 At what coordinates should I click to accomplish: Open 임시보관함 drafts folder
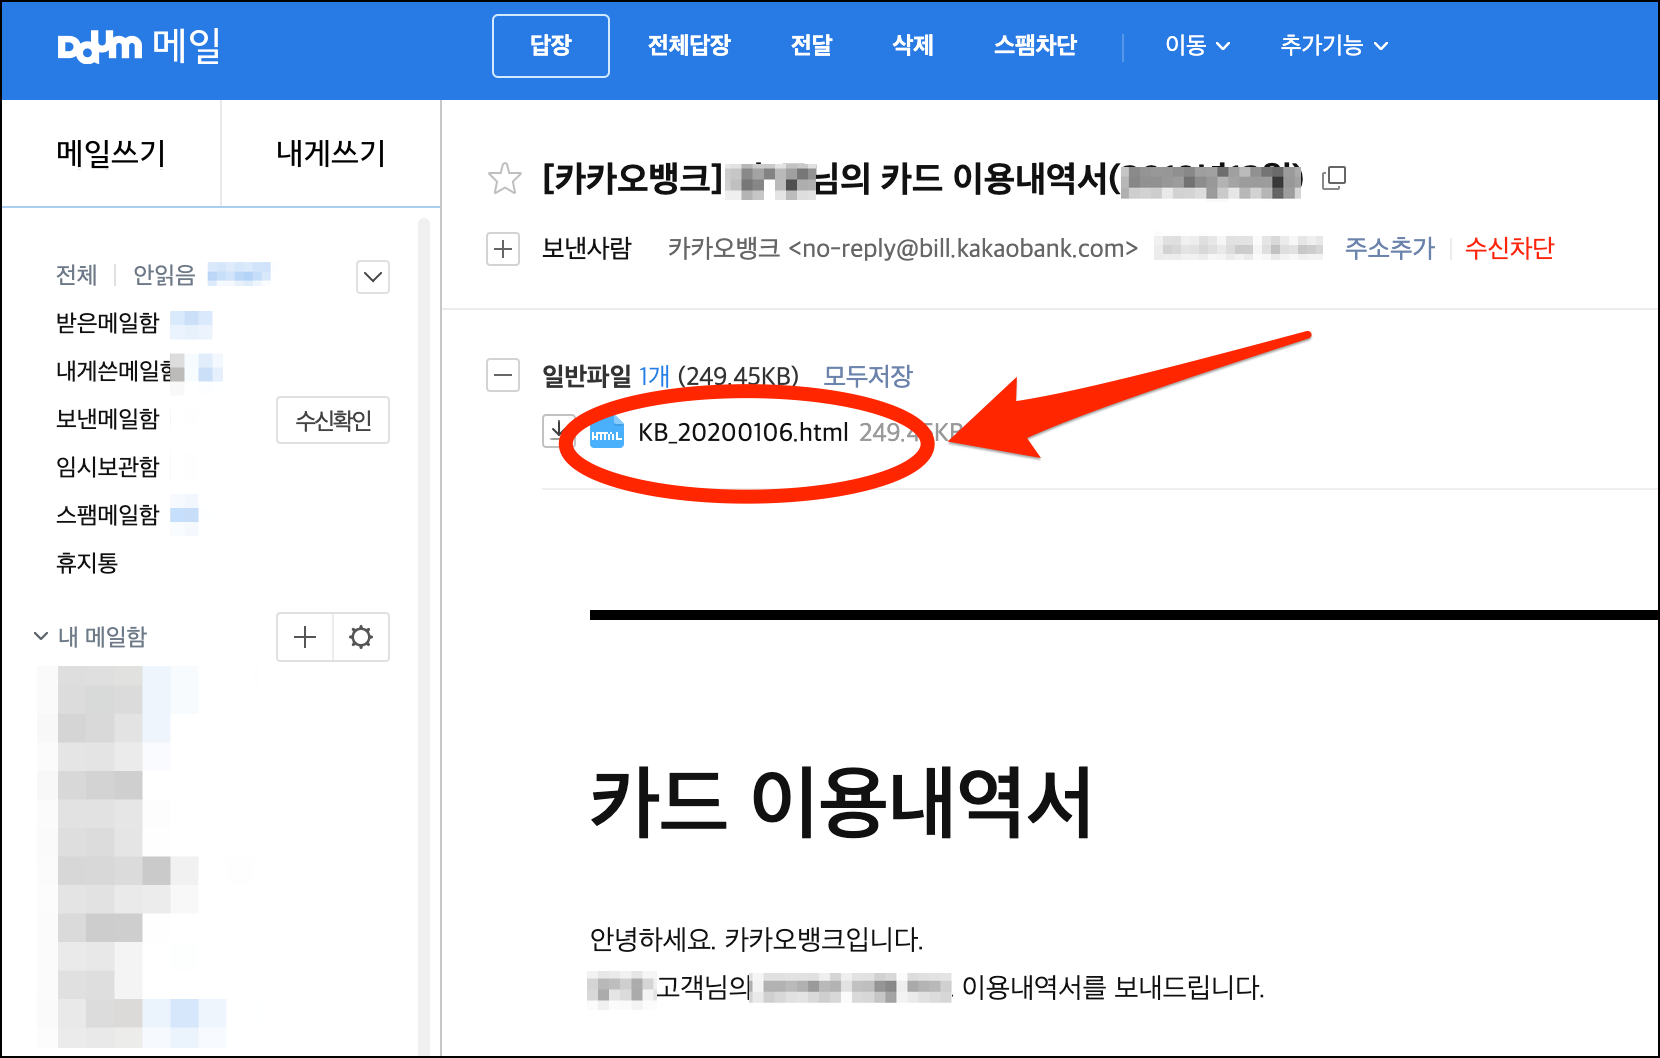click(x=108, y=467)
